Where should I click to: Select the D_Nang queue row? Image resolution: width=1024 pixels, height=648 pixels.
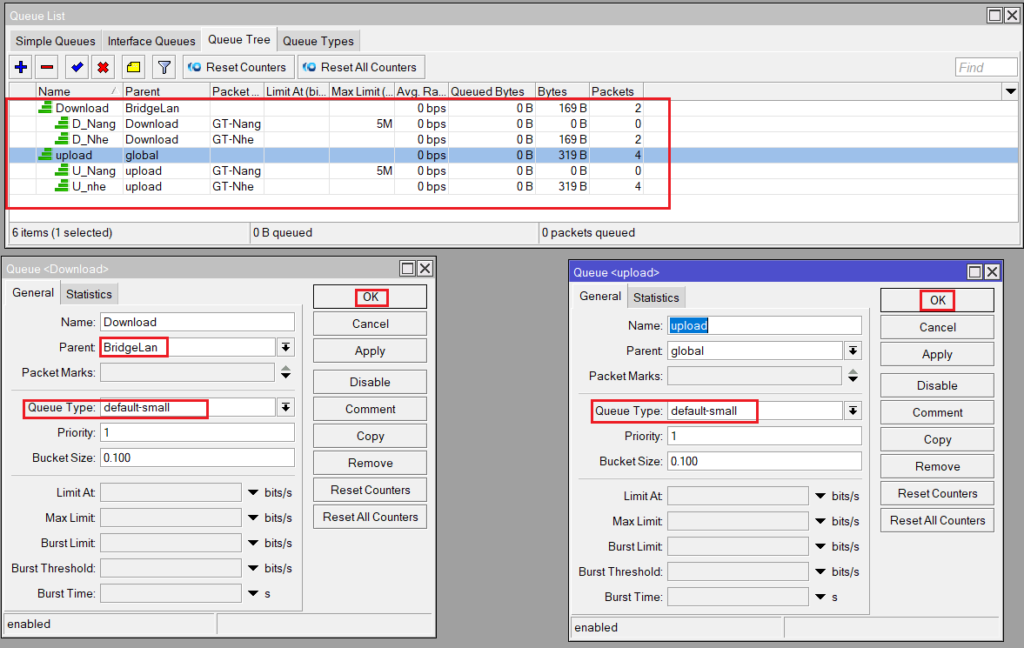pyautogui.click(x=97, y=124)
